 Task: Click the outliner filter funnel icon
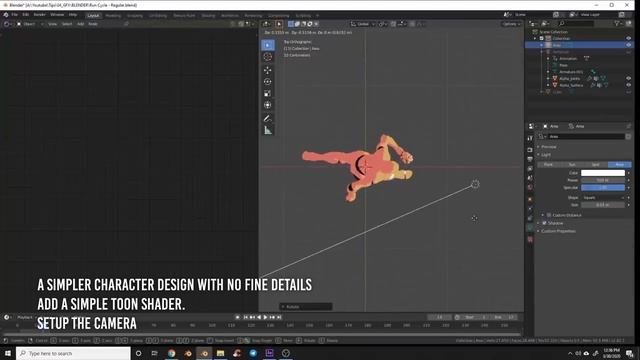coord(617,24)
